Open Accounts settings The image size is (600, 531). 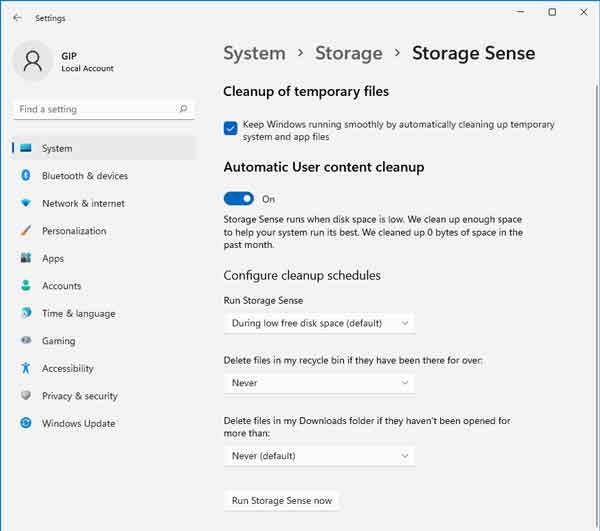coord(104,286)
